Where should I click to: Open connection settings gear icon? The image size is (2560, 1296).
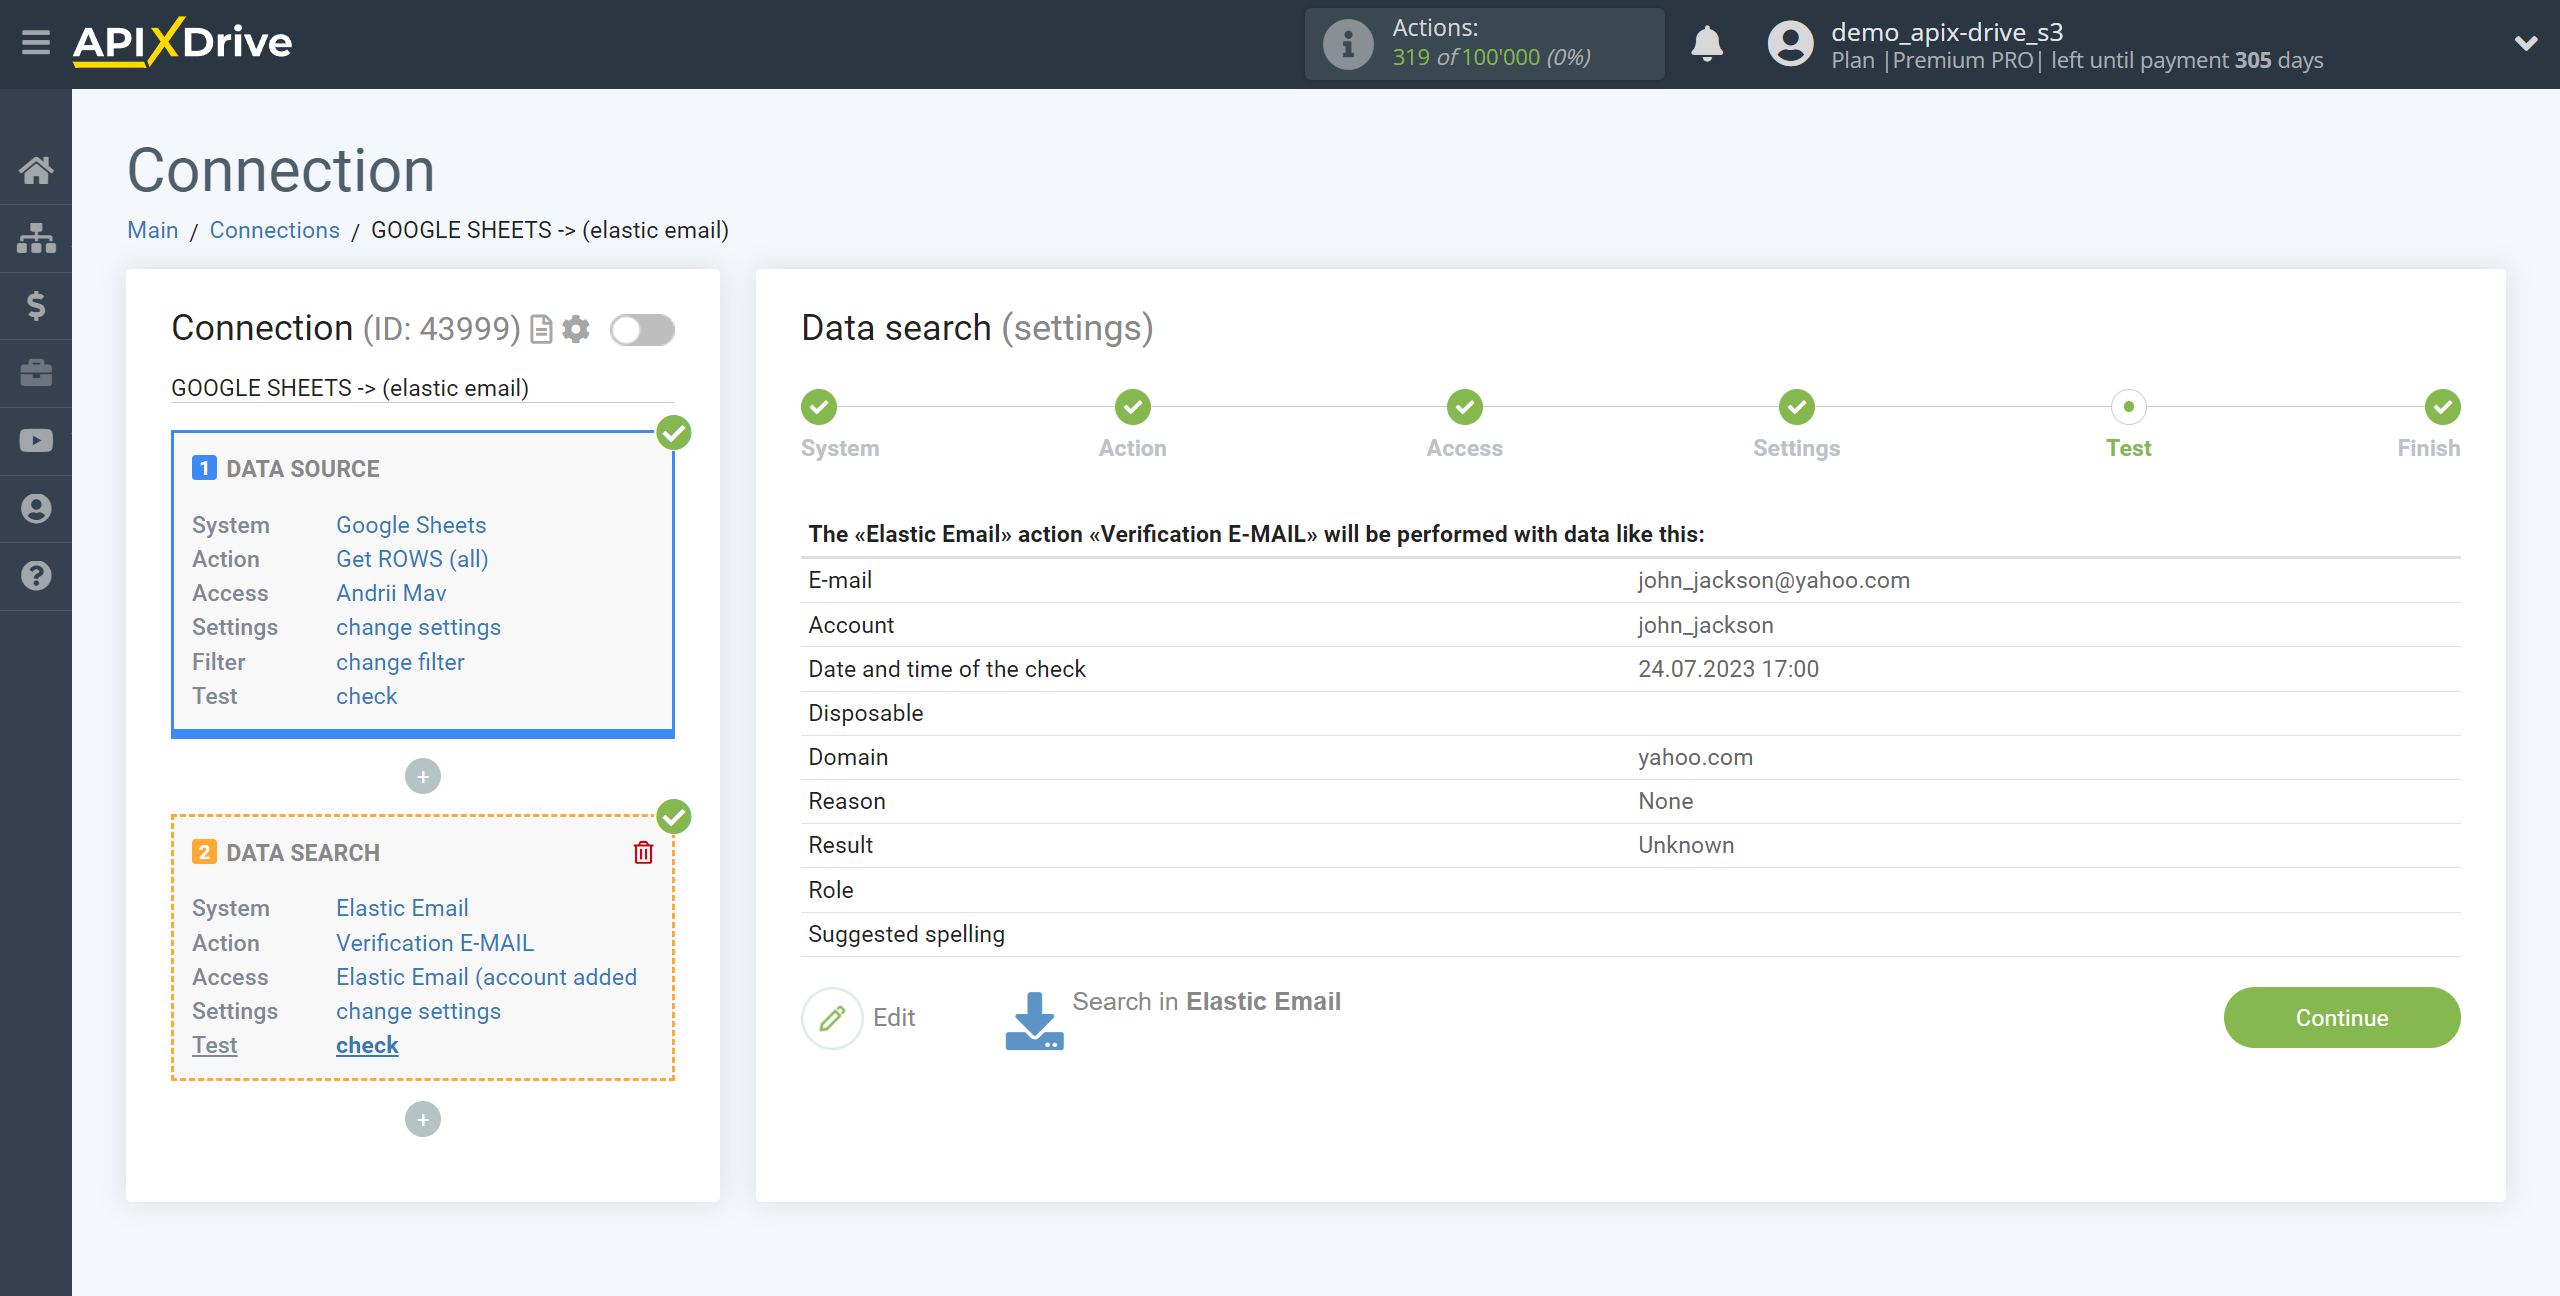pyautogui.click(x=576, y=329)
